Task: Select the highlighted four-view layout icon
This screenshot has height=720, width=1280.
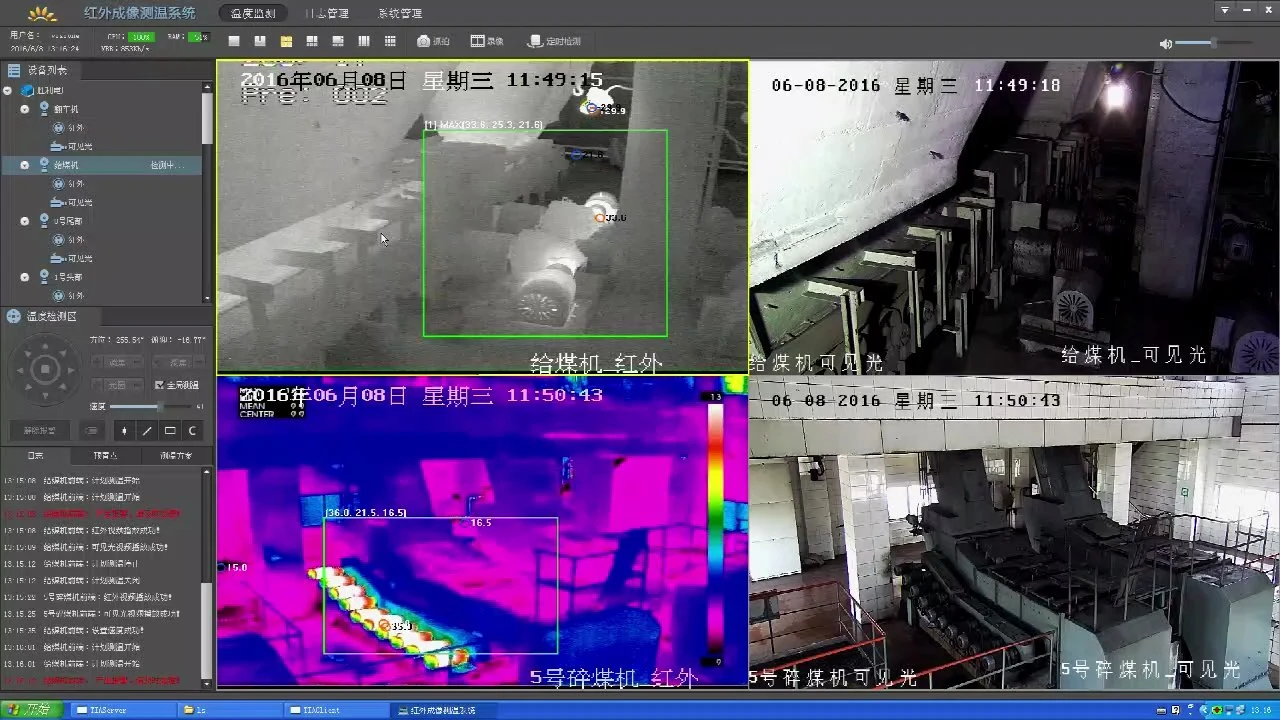Action: [286, 41]
